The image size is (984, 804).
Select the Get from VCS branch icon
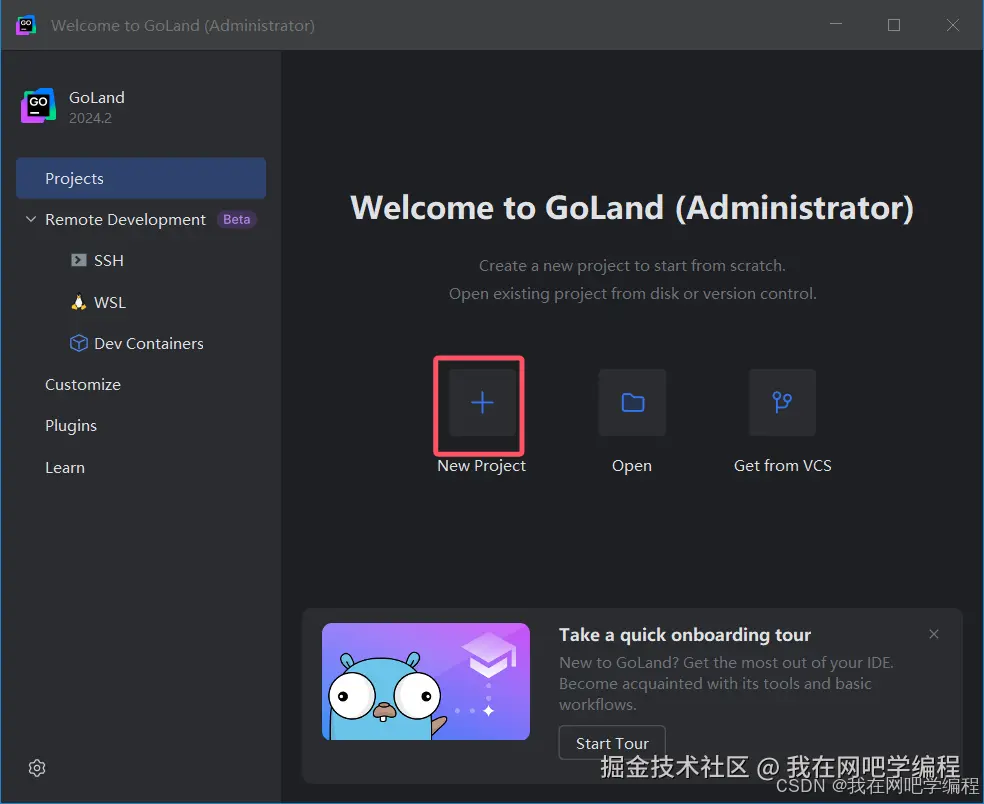tap(782, 403)
